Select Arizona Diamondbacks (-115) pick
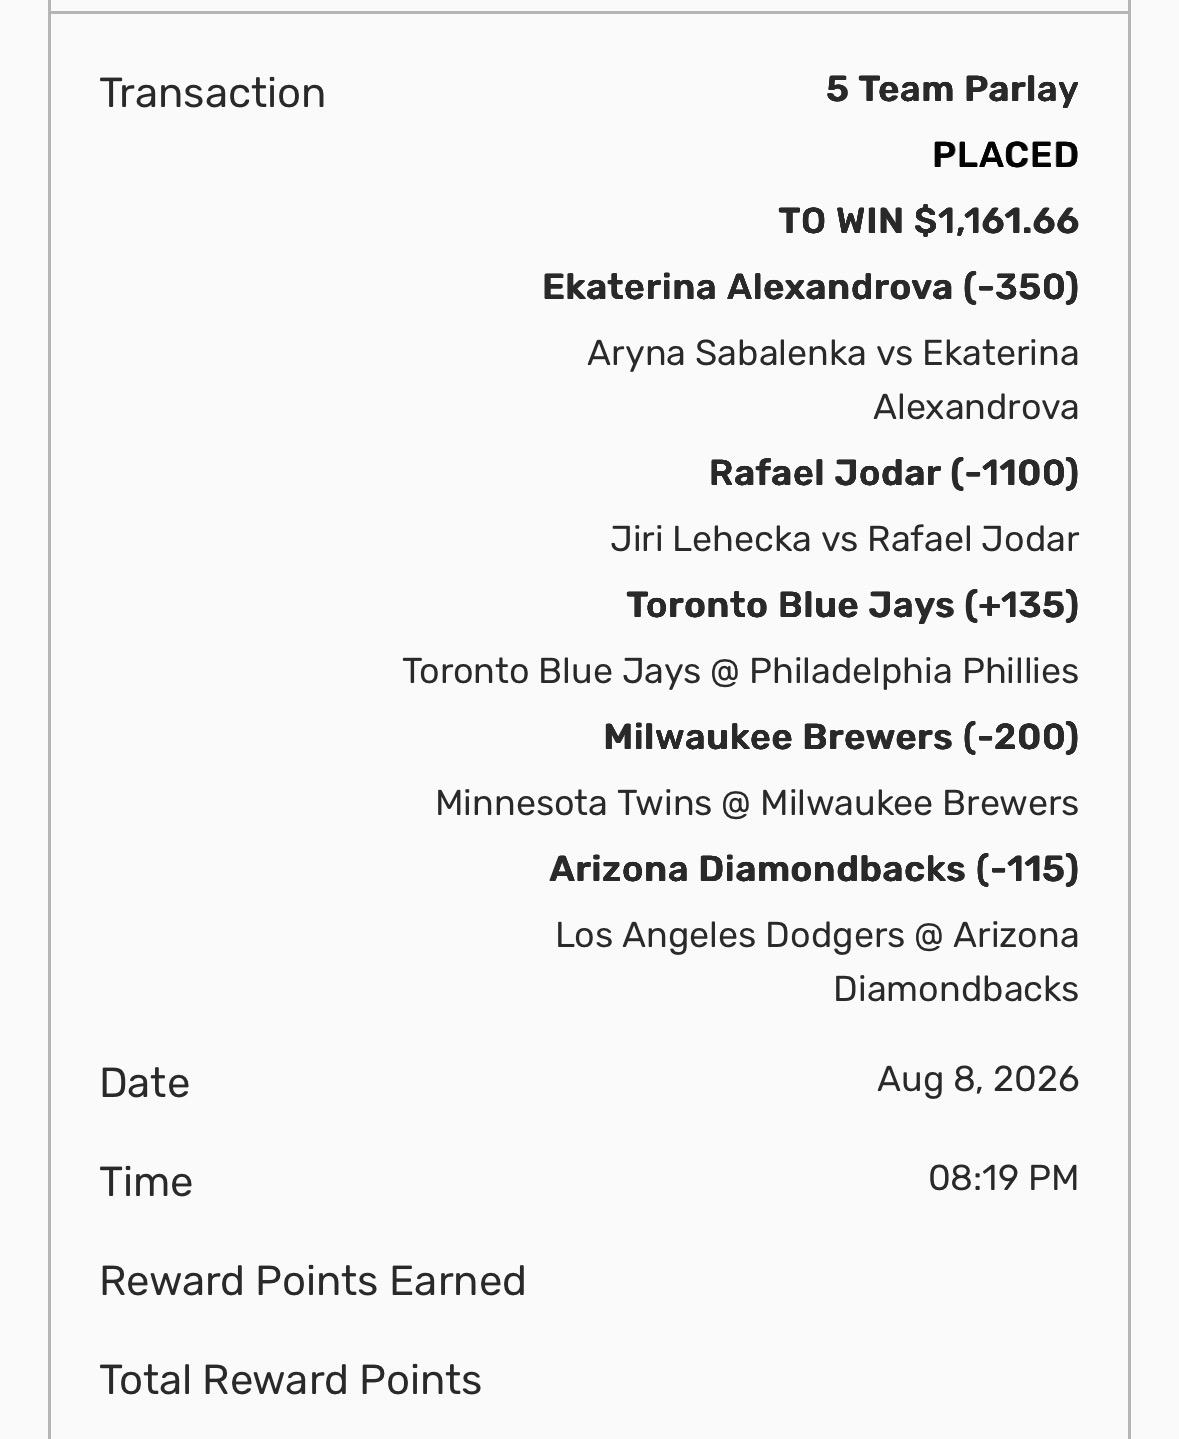The width and height of the screenshot is (1179, 1439). pos(814,869)
